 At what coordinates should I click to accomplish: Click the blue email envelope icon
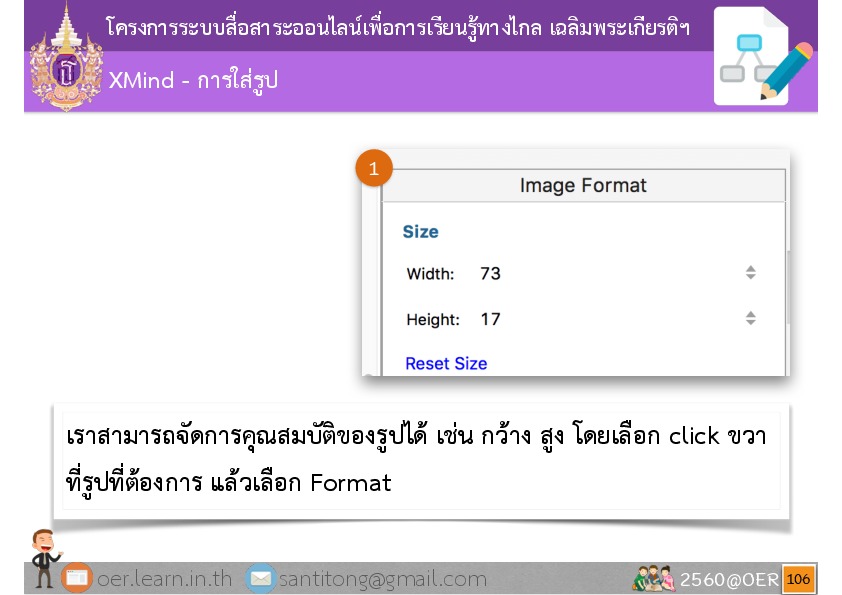pyautogui.click(x=260, y=579)
